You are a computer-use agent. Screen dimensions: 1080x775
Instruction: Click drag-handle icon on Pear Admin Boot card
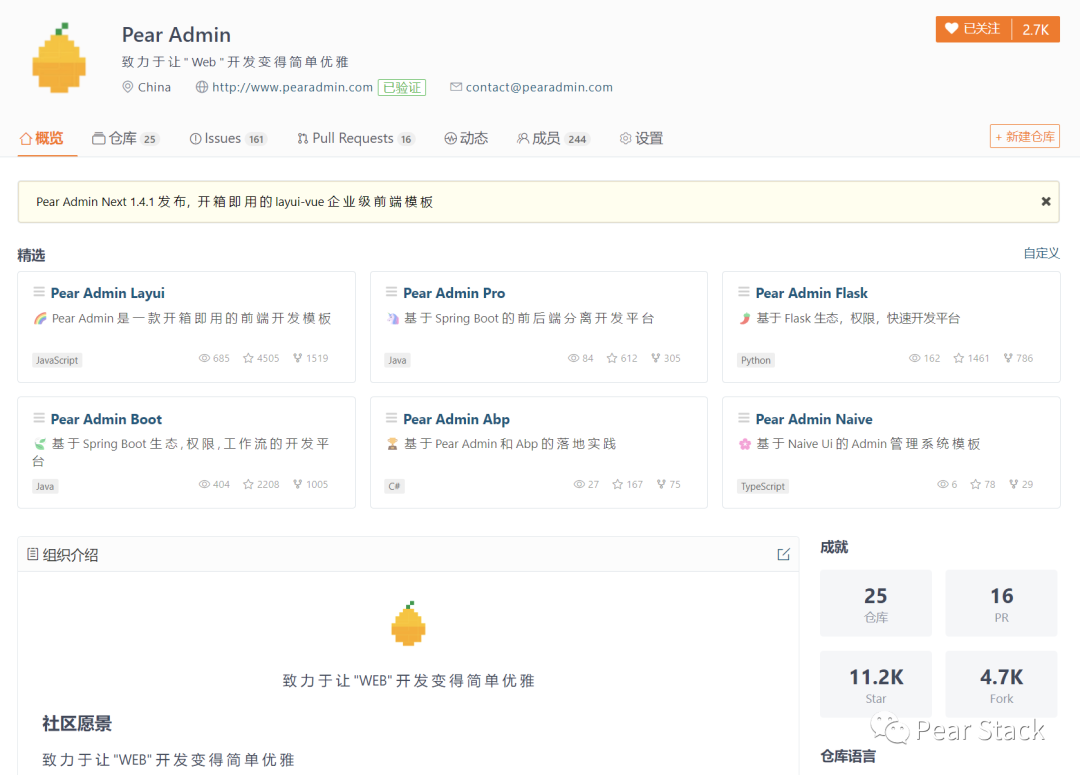point(39,418)
